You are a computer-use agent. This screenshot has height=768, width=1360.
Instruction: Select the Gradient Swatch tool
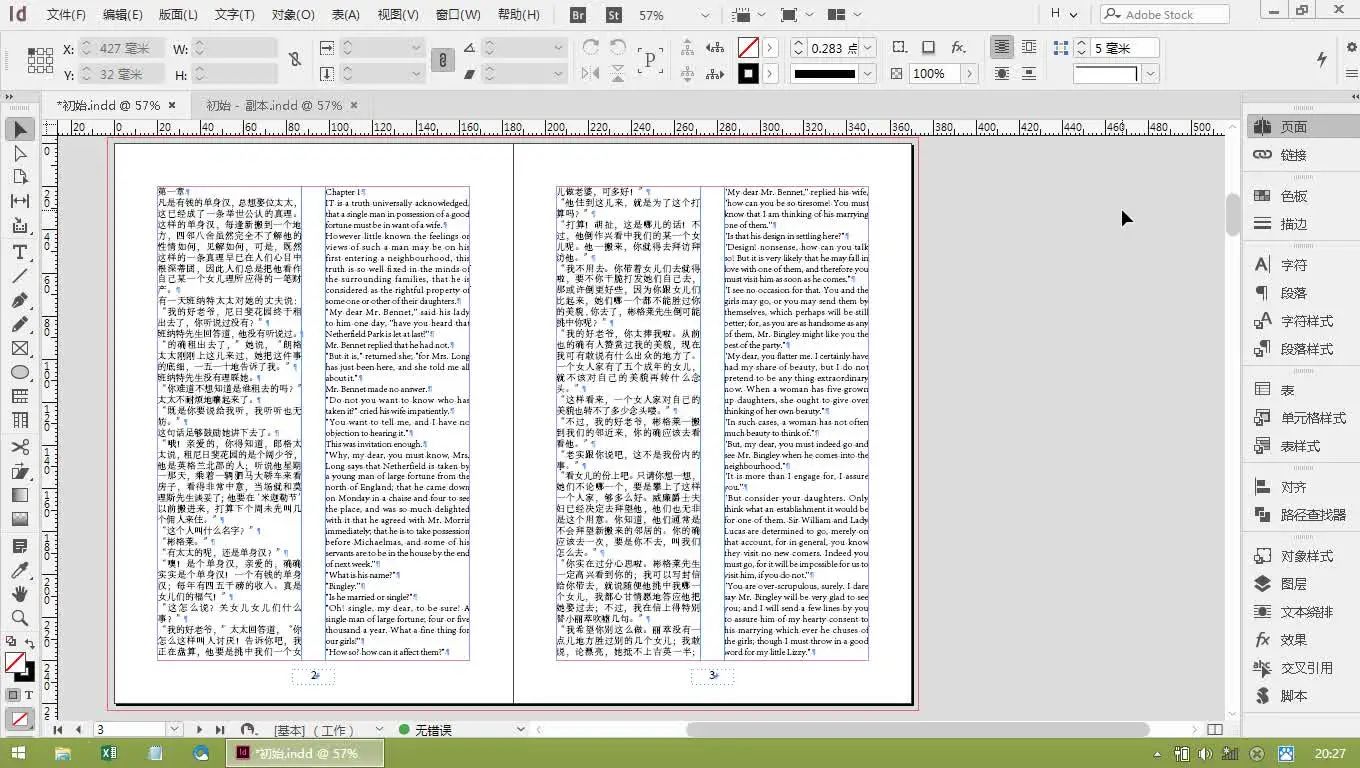[20, 495]
